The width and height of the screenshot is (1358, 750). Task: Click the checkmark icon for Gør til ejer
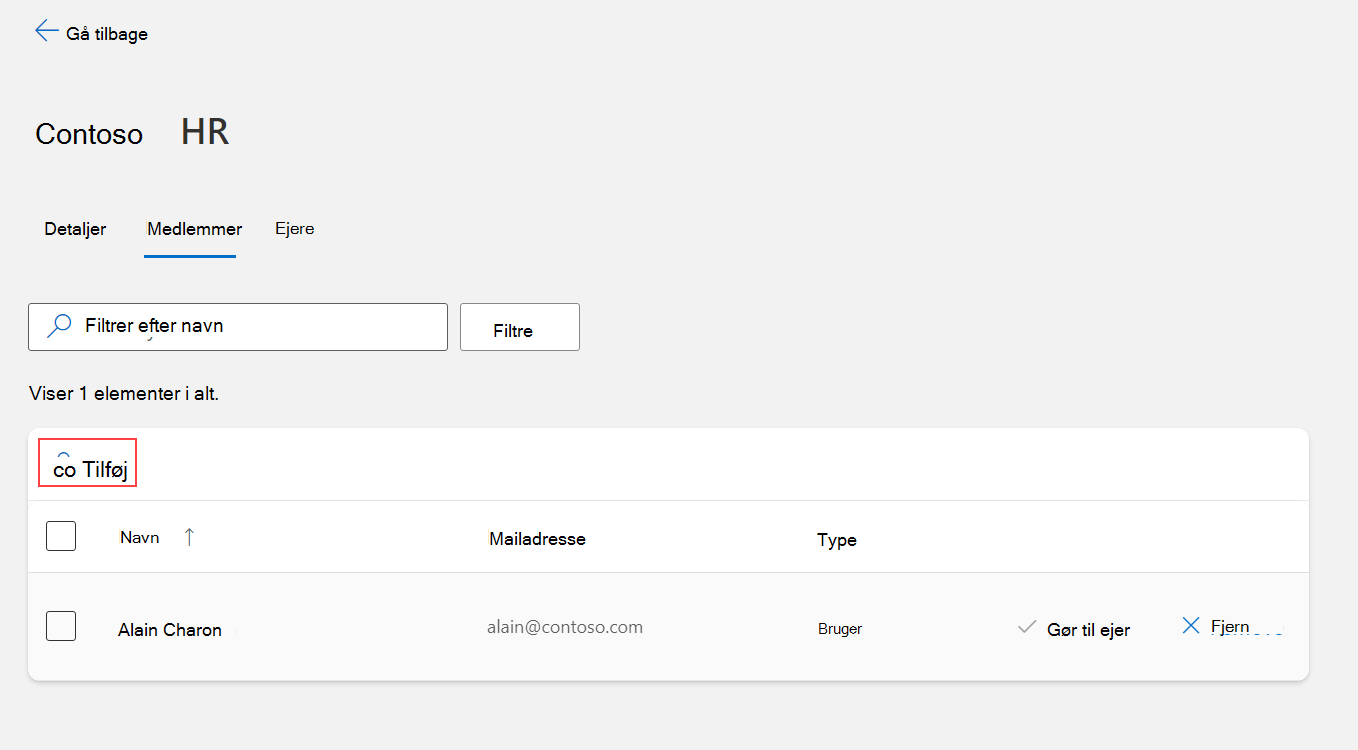(x=1026, y=628)
